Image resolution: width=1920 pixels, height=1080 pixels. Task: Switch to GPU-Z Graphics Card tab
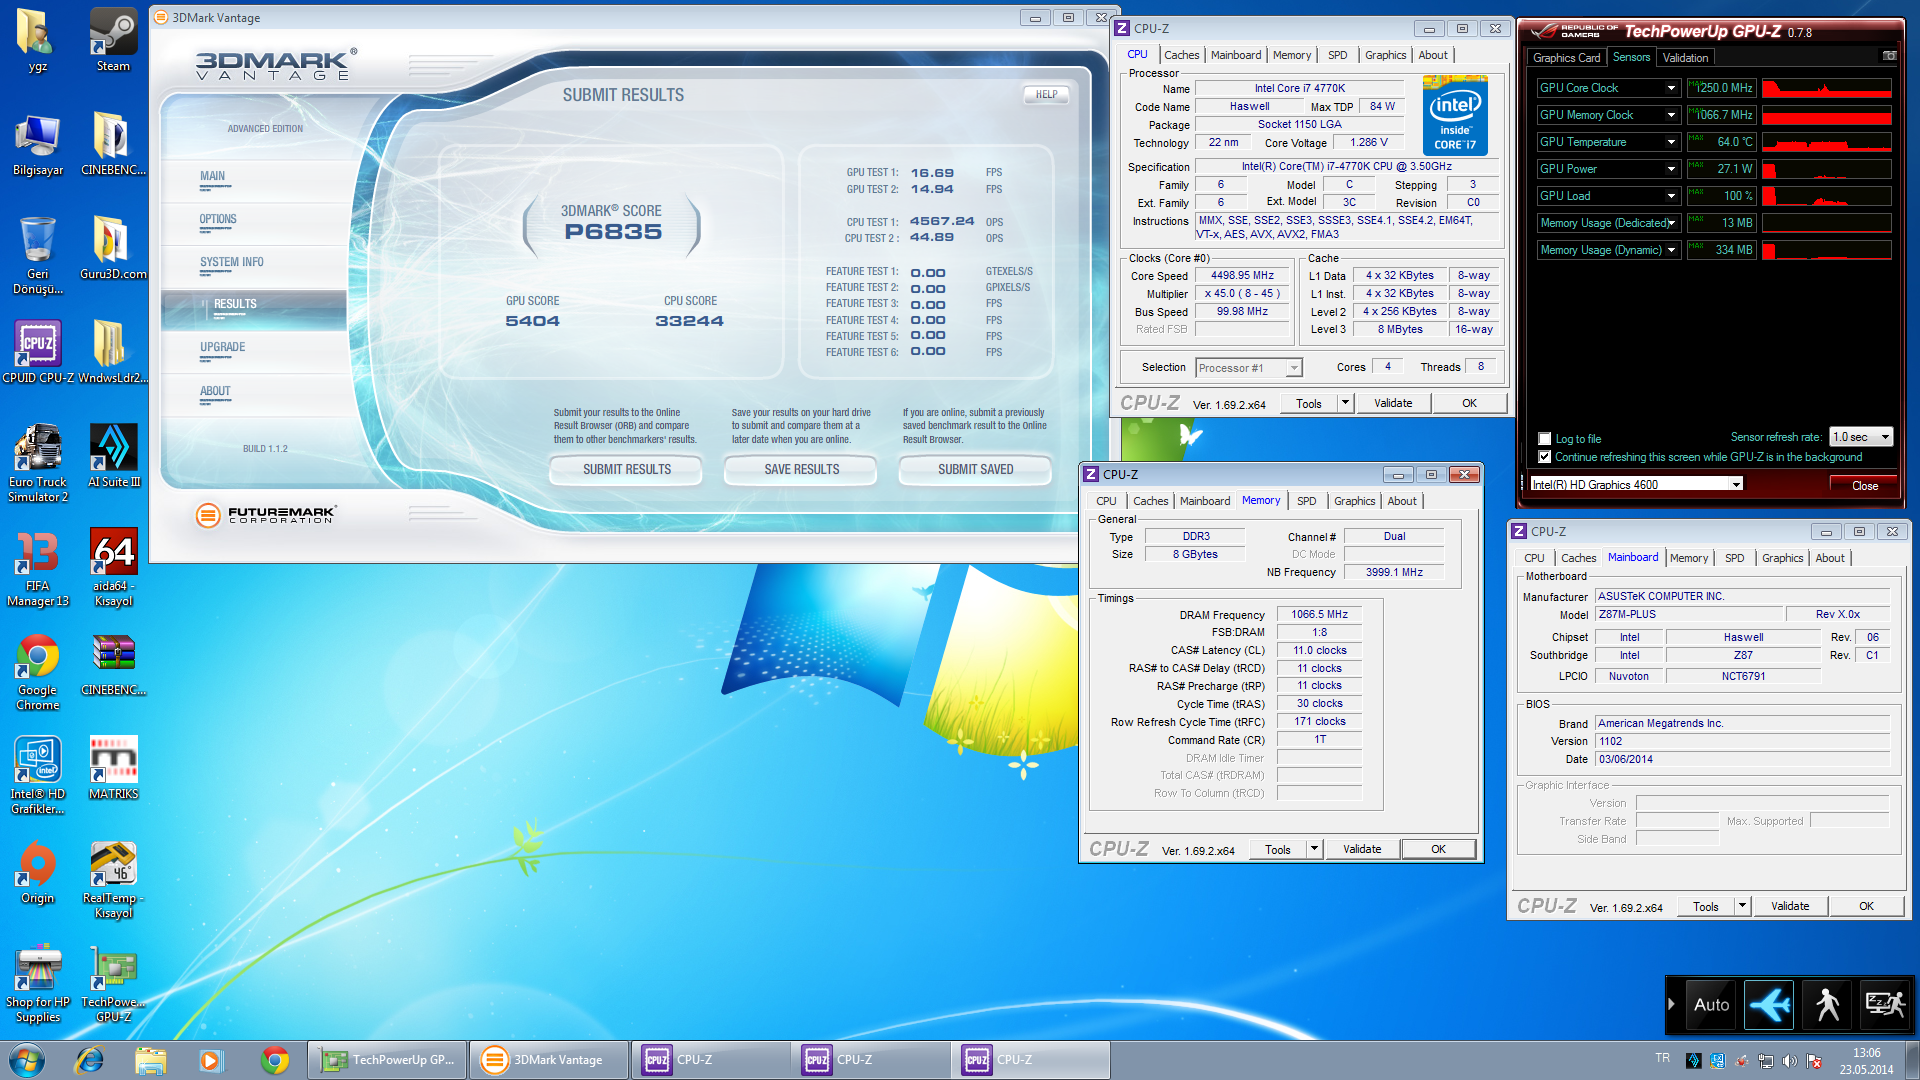tap(1566, 58)
